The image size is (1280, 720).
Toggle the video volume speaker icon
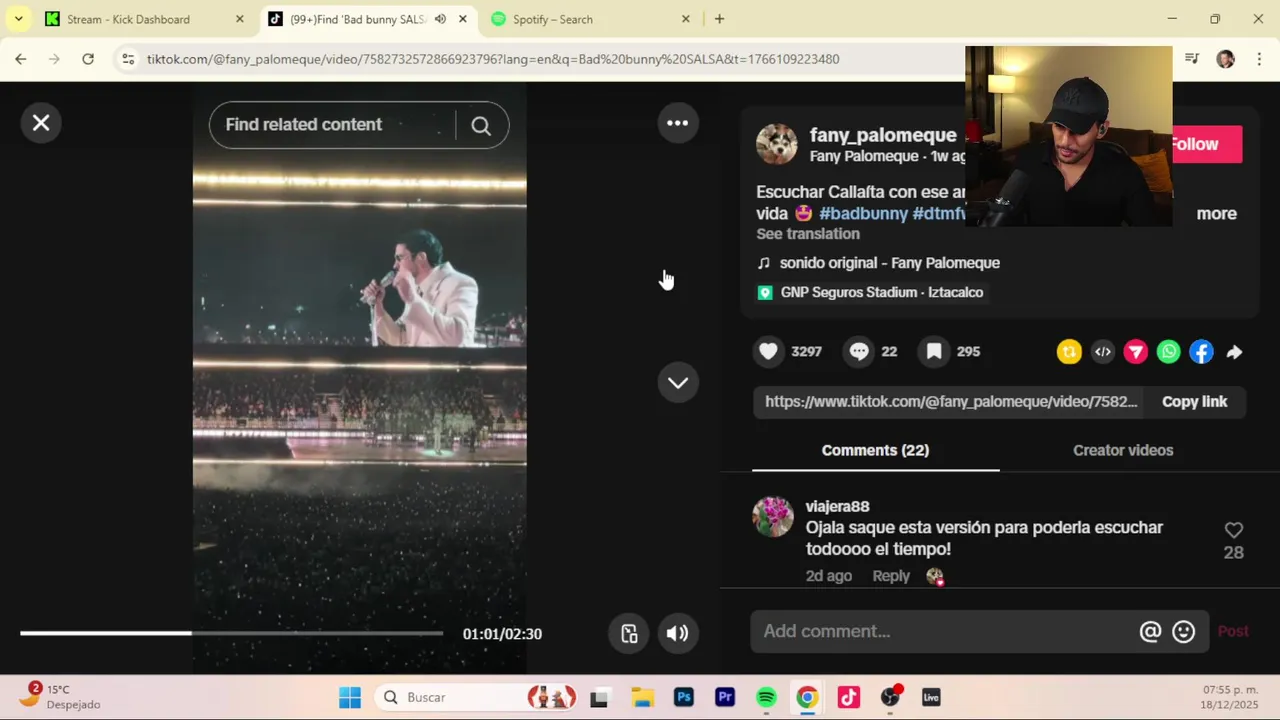(678, 633)
